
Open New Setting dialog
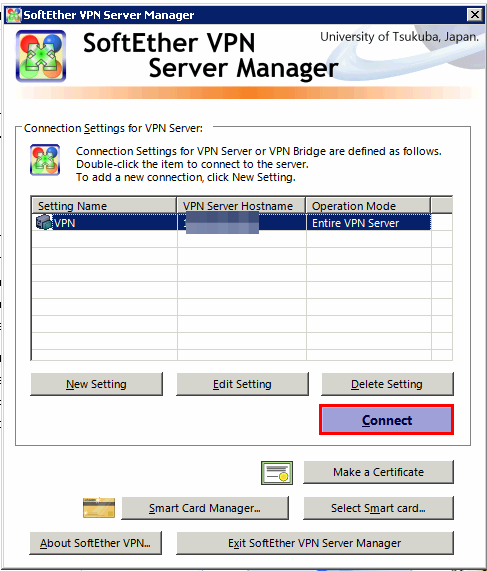(x=97, y=384)
